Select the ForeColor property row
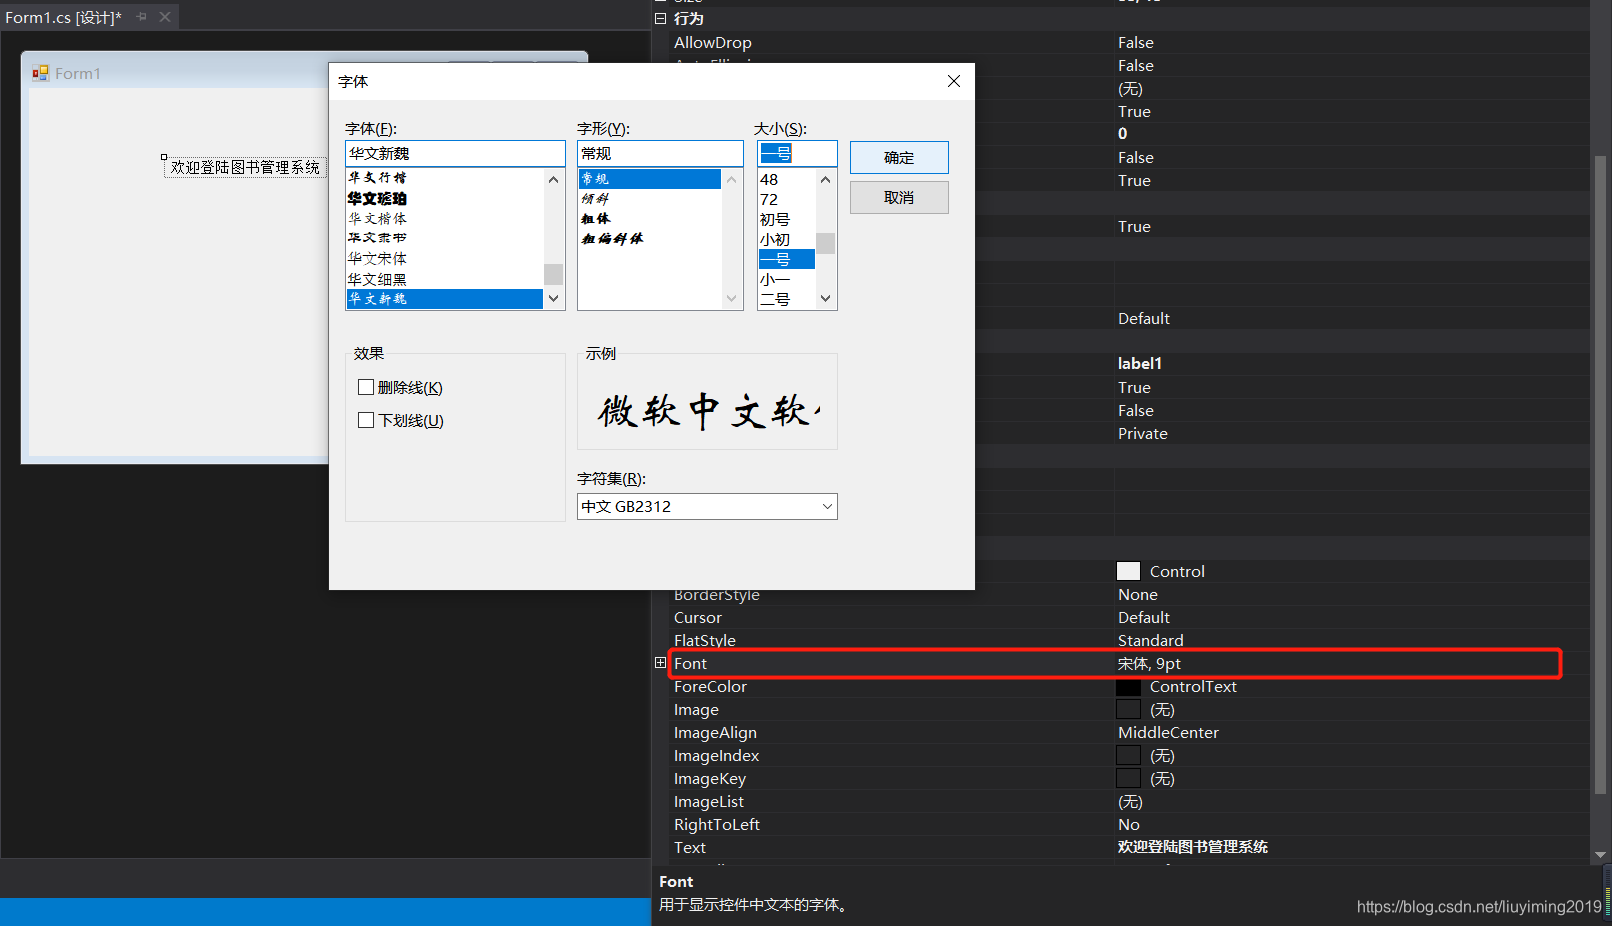This screenshot has width=1612, height=926. tap(1129, 686)
